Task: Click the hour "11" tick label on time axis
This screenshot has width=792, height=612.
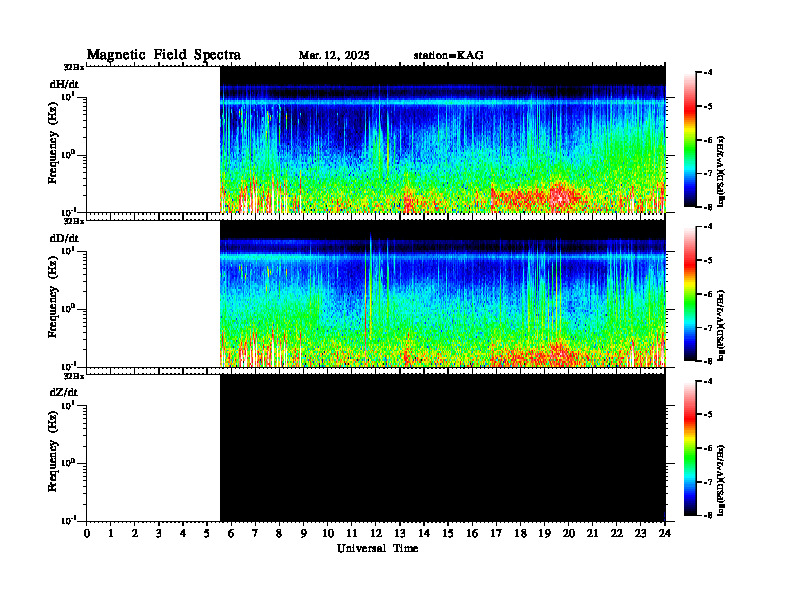Action: (x=352, y=534)
